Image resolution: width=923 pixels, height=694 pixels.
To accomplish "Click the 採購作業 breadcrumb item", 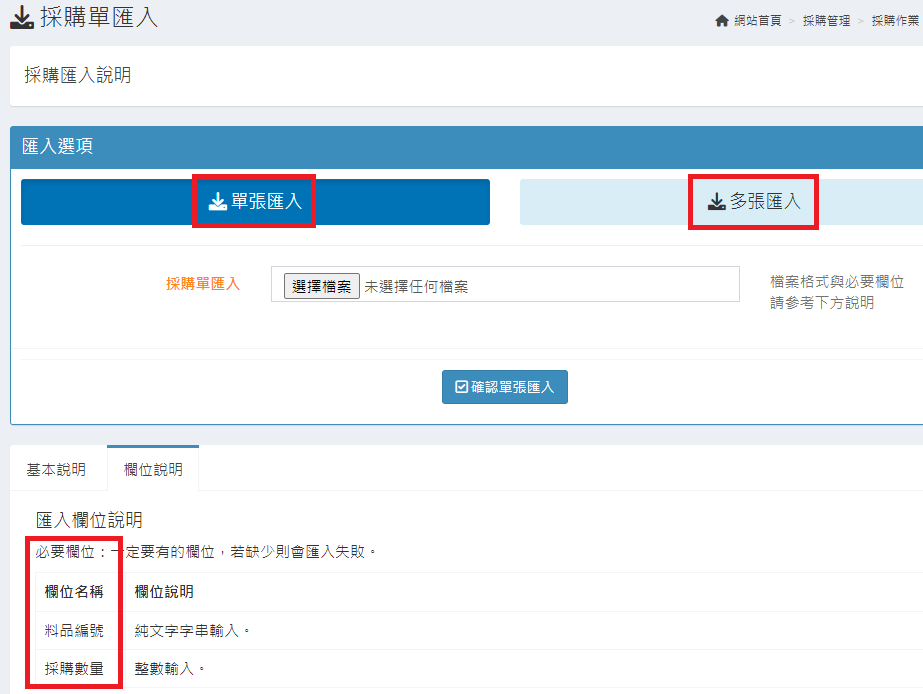I will tap(894, 21).
